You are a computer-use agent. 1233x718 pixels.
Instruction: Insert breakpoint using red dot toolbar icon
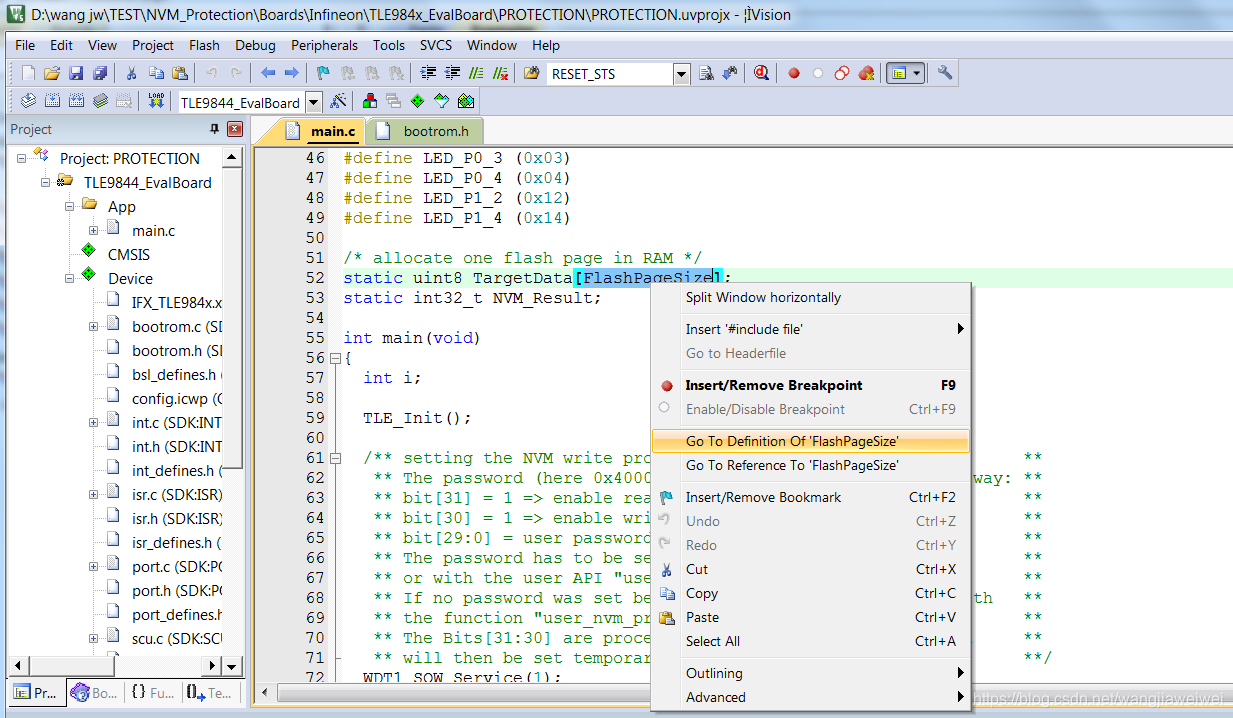pos(794,73)
